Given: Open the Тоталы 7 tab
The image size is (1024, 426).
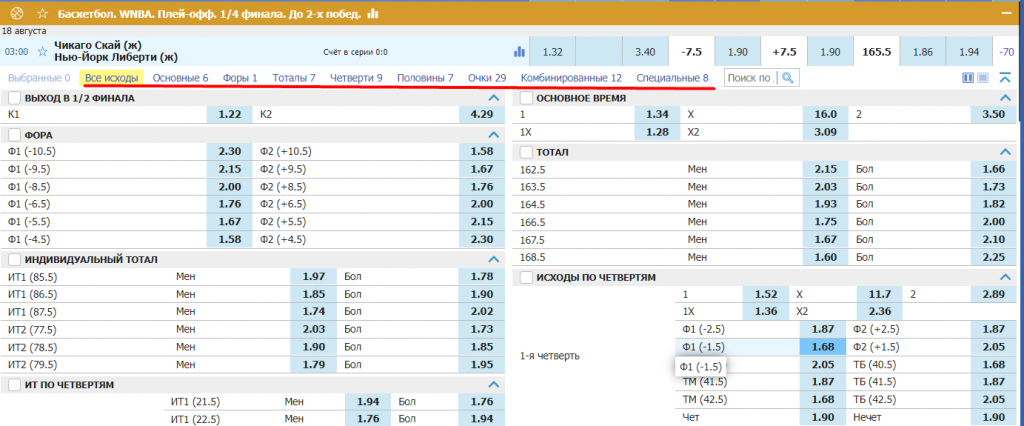Looking at the screenshot, I should pyautogui.click(x=293, y=78).
